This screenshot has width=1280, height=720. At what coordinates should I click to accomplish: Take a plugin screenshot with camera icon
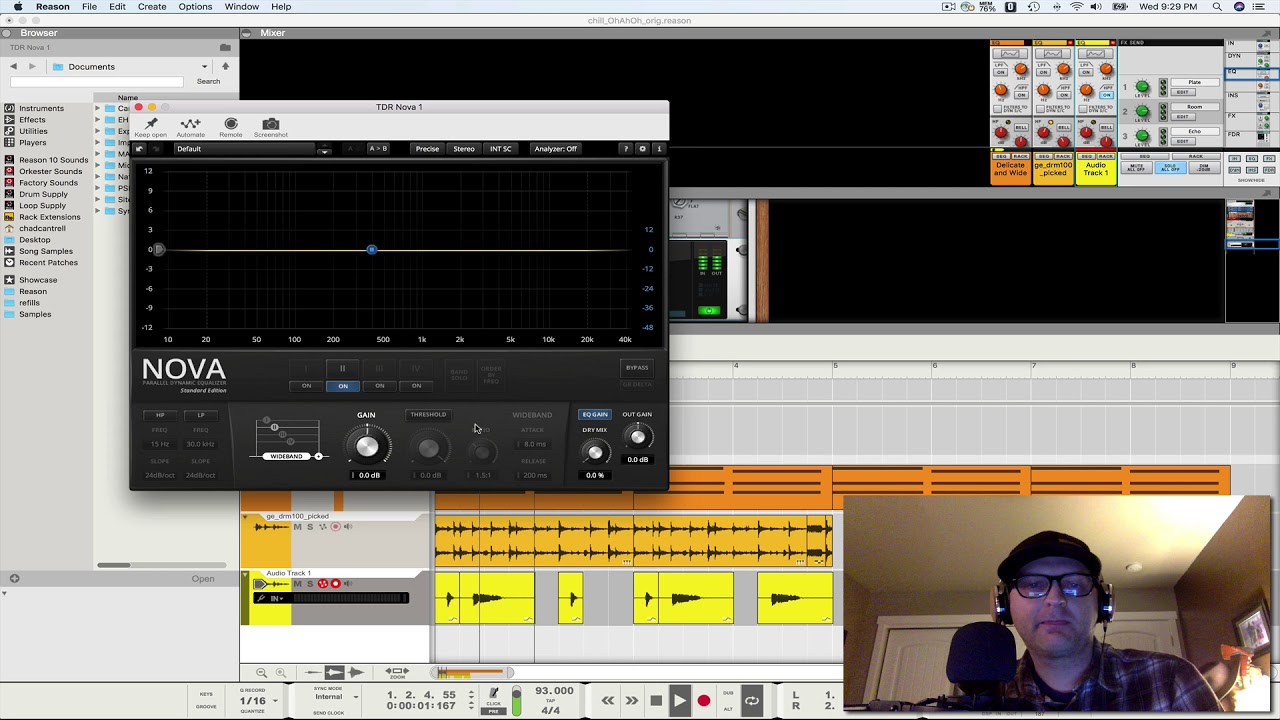(x=271, y=124)
